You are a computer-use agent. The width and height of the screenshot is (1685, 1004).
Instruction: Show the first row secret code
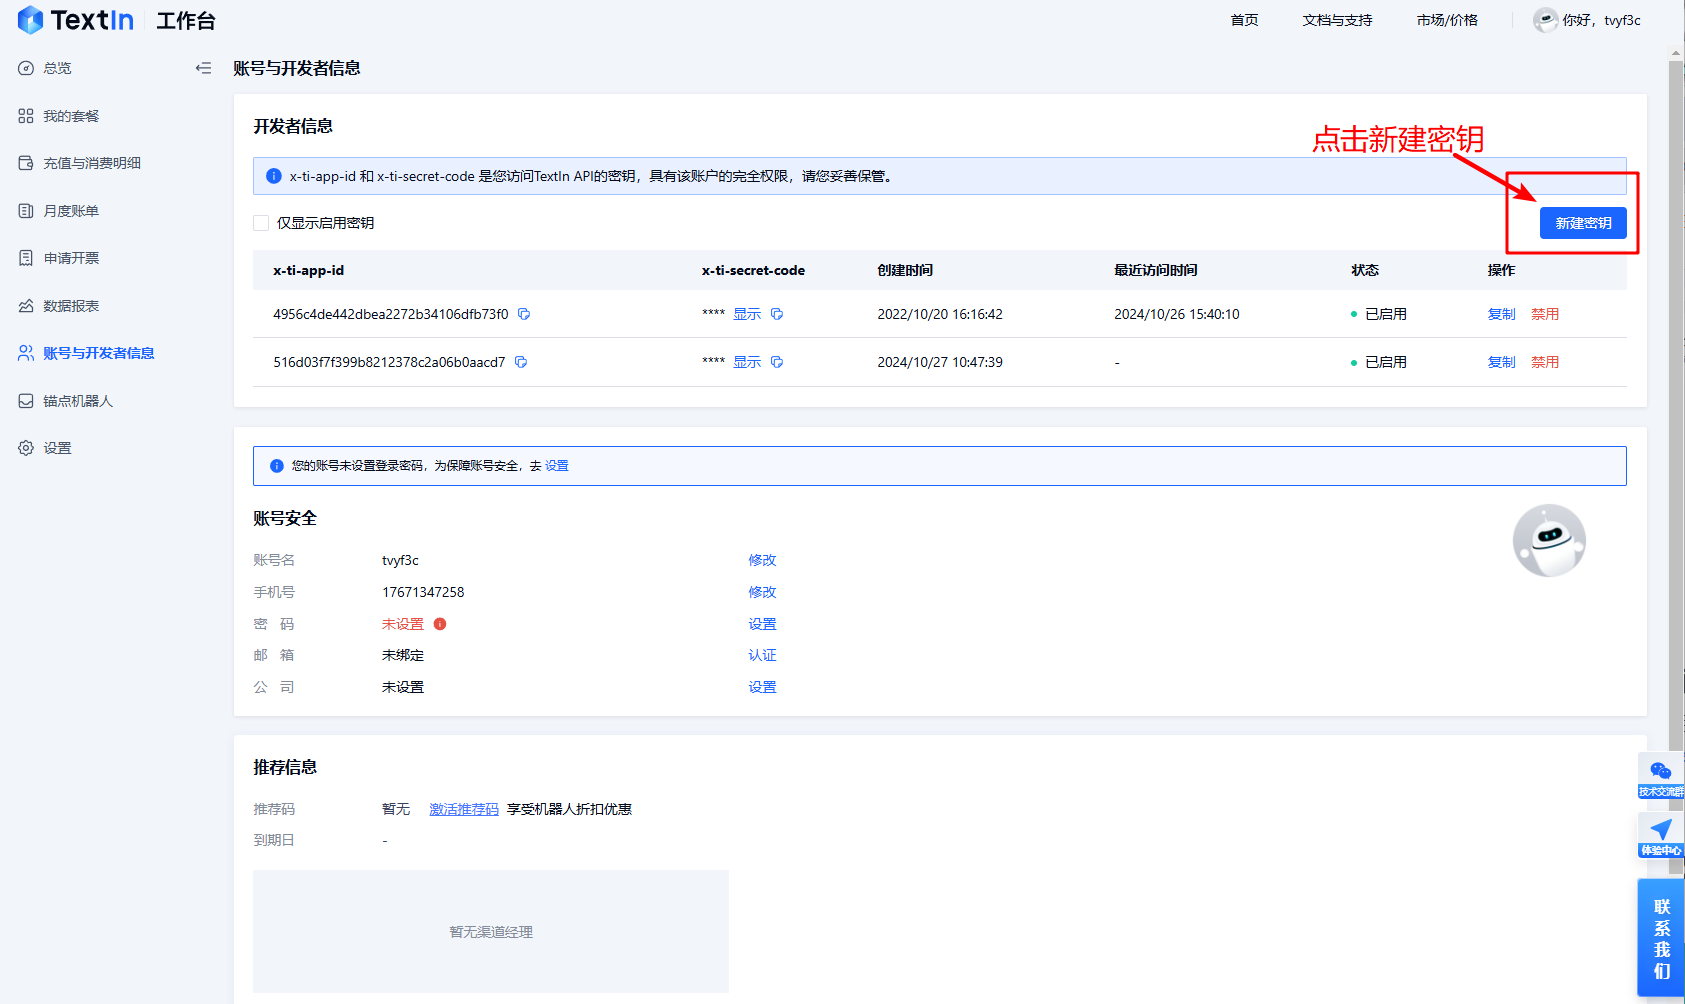pos(747,314)
